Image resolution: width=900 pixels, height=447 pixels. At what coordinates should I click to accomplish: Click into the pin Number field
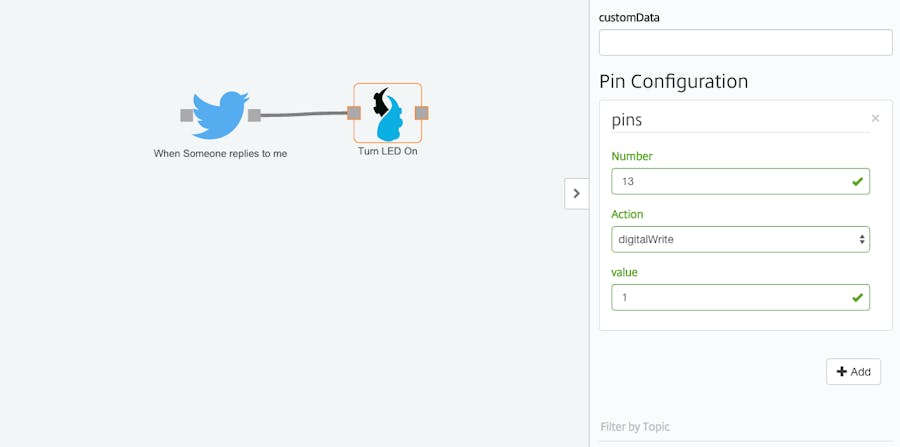(x=728, y=182)
